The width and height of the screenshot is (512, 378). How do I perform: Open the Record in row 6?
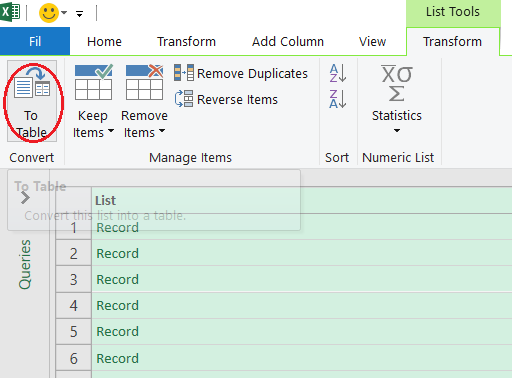point(117,359)
